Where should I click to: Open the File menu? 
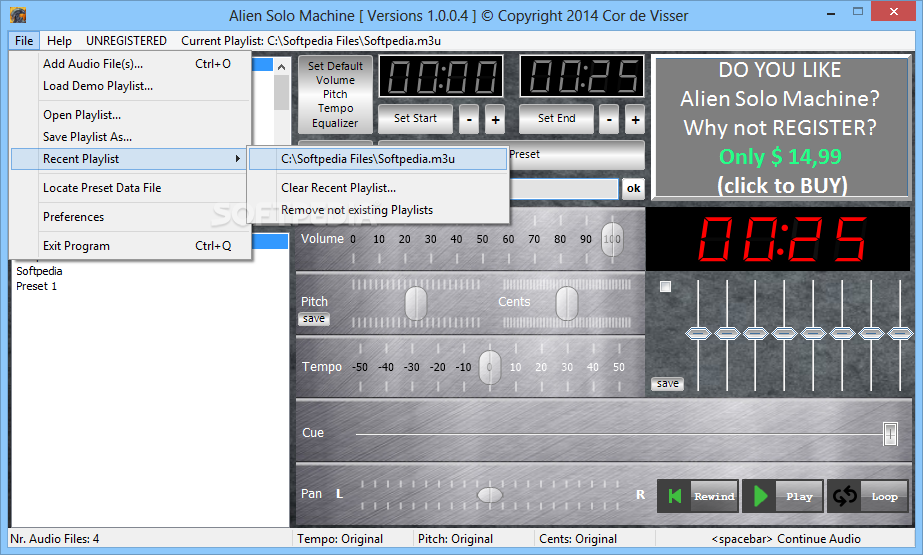(x=24, y=41)
